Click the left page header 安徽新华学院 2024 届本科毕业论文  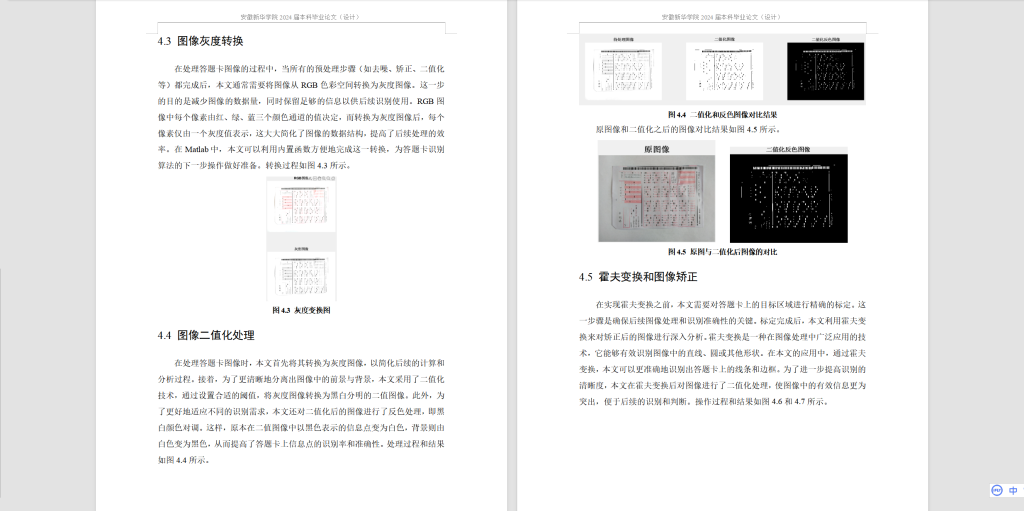point(300,17)
